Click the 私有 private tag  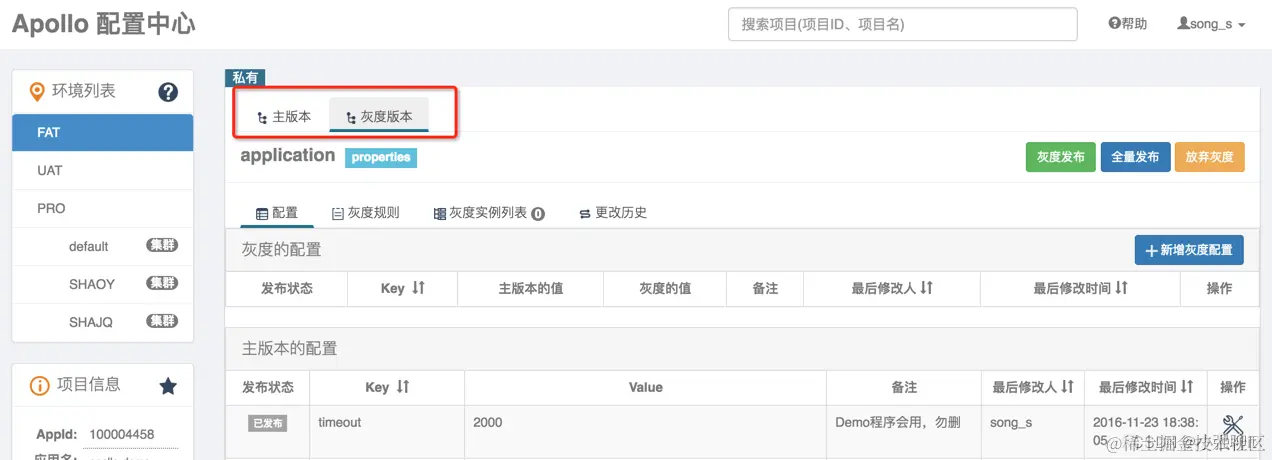tap(245, 77)
